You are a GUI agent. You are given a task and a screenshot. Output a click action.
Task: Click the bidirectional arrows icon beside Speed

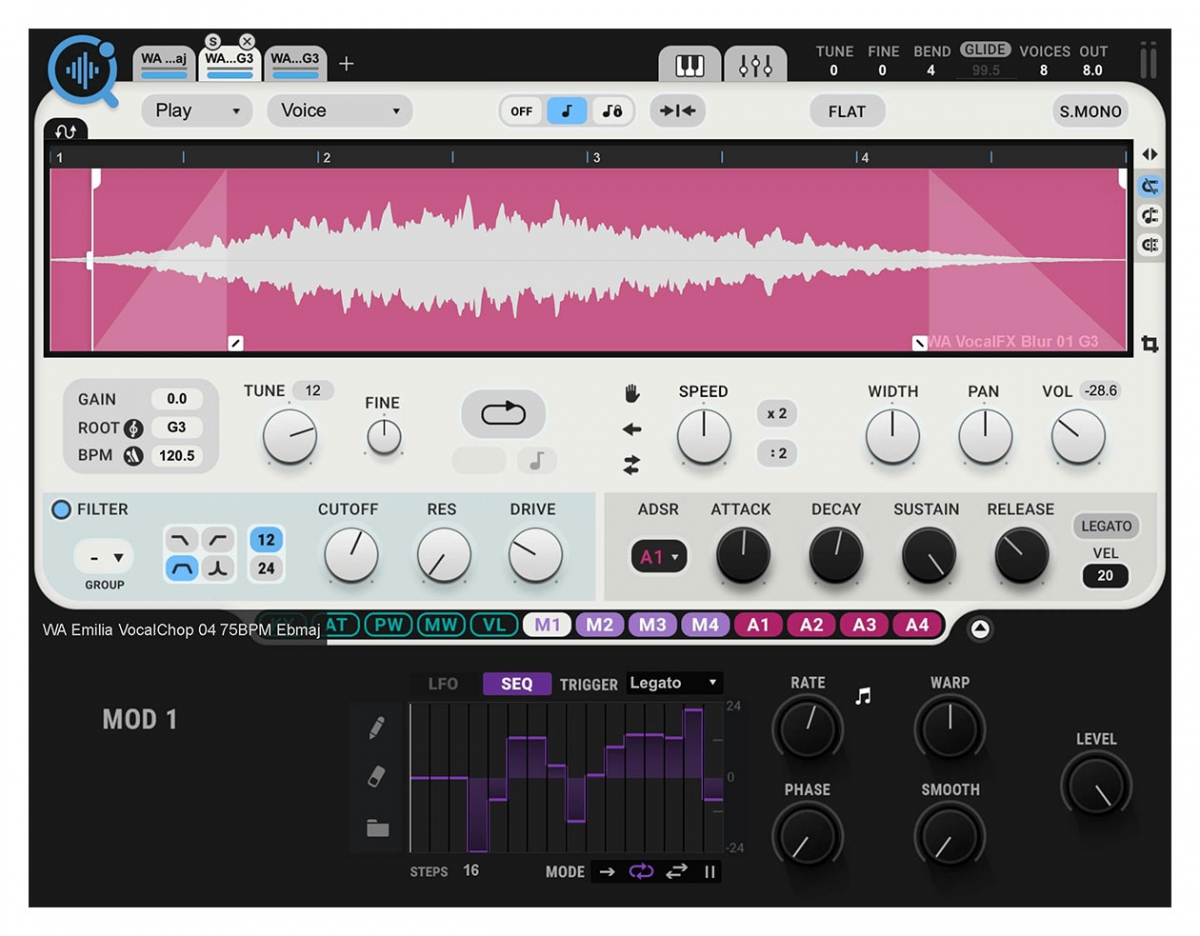coord(632,465)
